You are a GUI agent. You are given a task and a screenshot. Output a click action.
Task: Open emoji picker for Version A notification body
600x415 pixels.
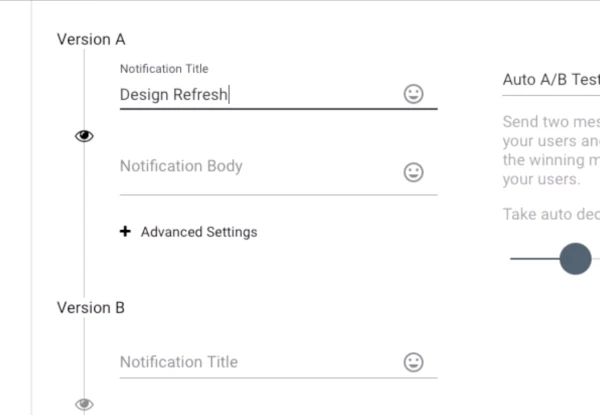[413, 172]
